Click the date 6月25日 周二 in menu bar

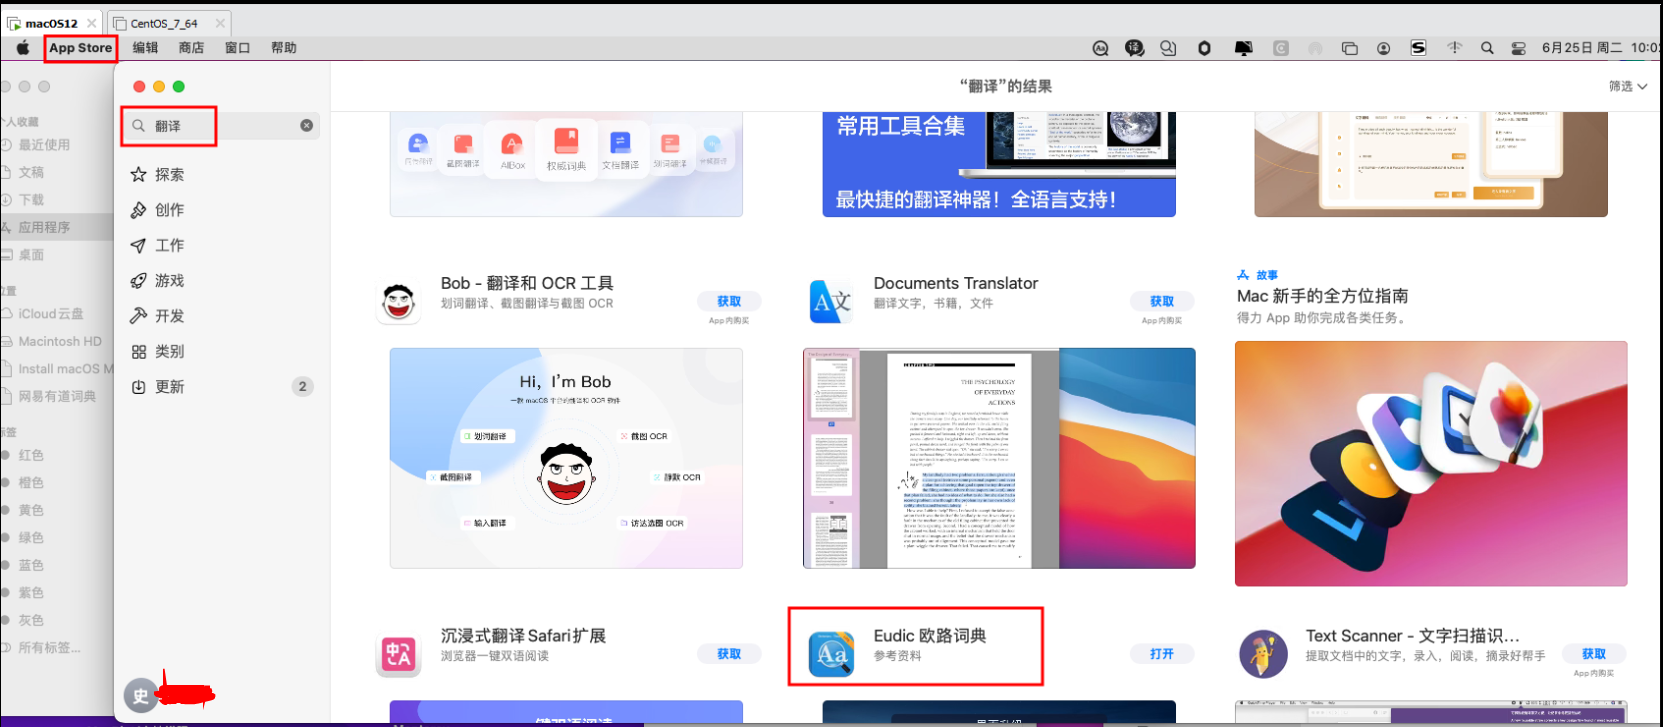[1582, 48]
